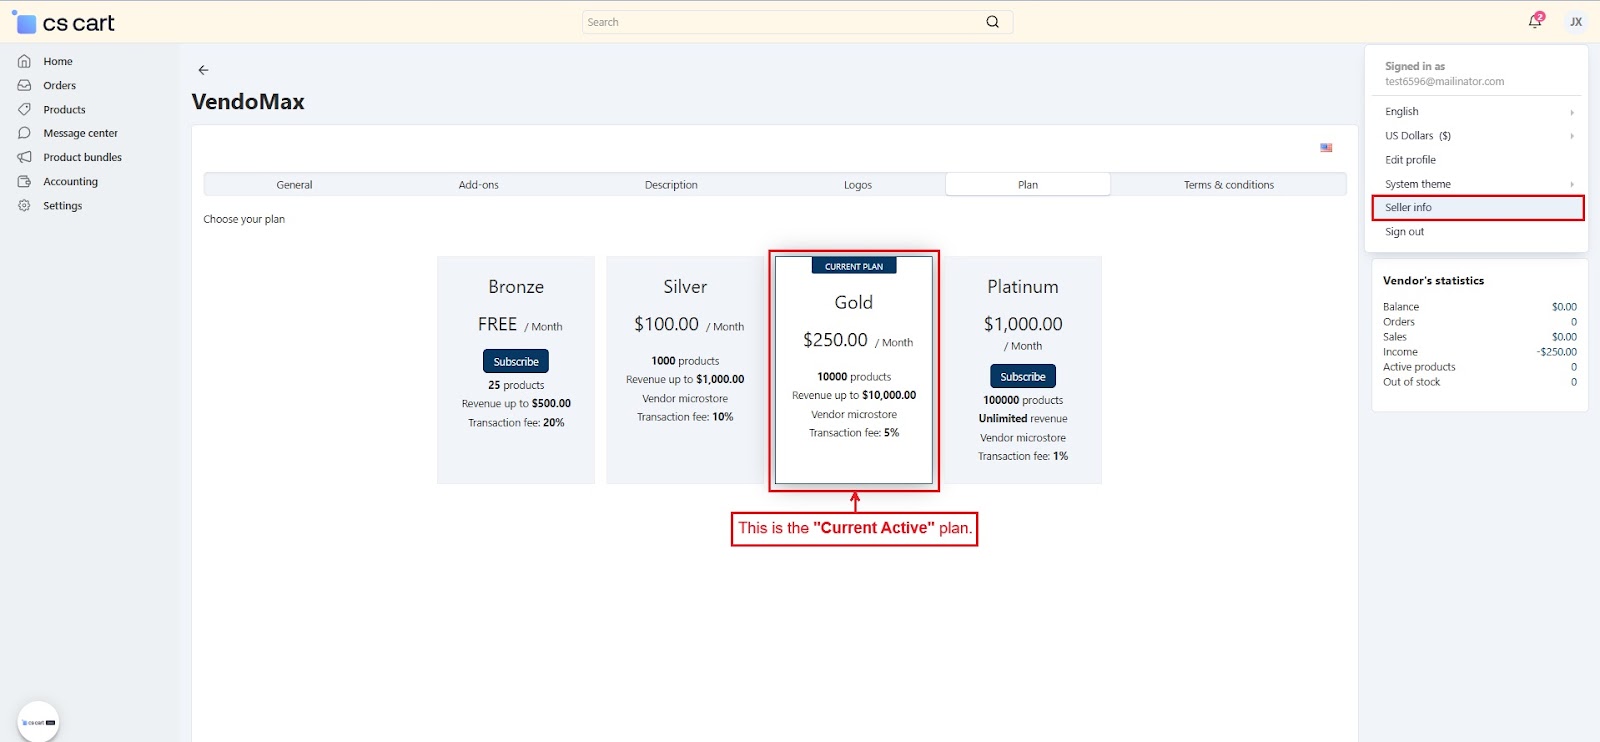The image size is (1600, 742).
Task: Click the search magnifier icon
Action: pos(992,22)
